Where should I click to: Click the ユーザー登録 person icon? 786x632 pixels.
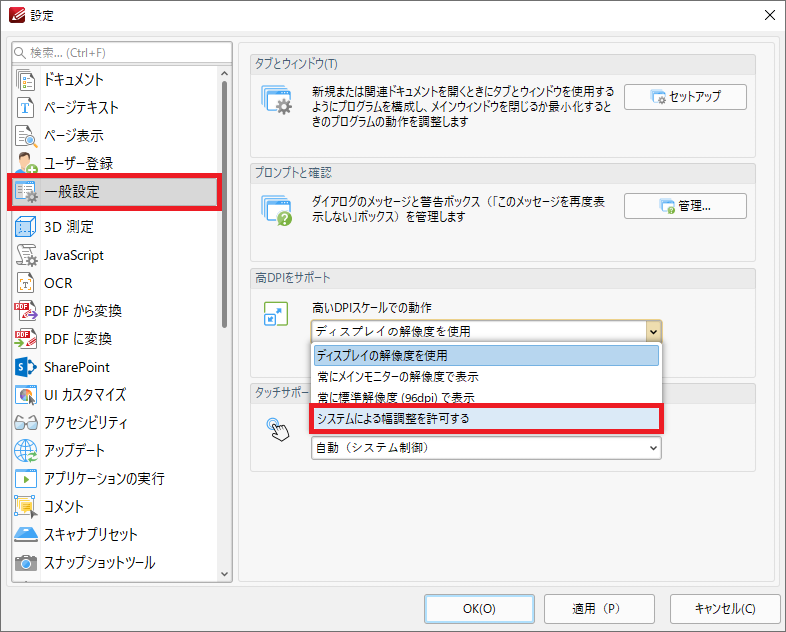26,163
